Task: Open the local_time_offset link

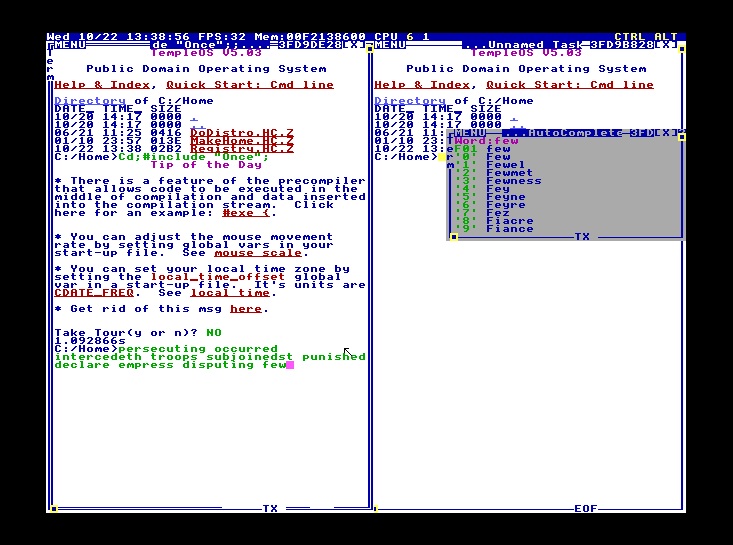Action: 218,277
